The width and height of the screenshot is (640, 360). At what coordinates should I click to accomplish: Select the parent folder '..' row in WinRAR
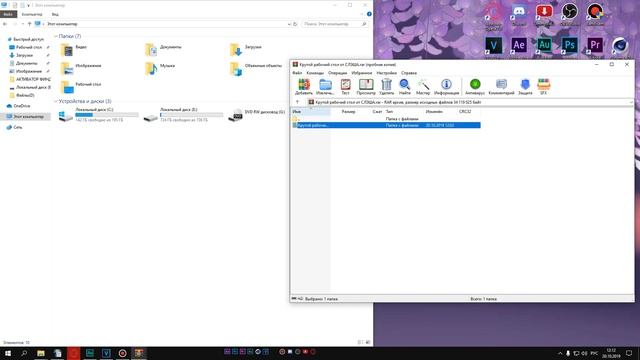pyautogui.click(x=386, y=119)
